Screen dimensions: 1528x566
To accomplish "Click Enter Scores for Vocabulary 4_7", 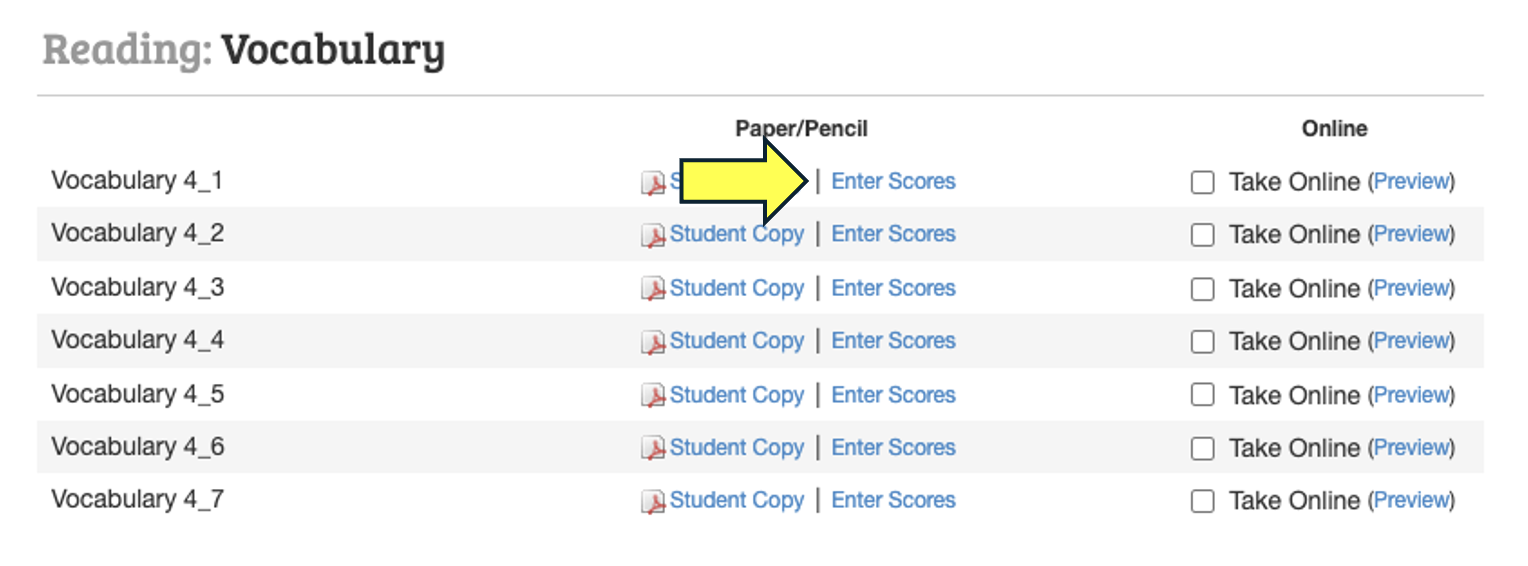I will click(x=893, y=500).
